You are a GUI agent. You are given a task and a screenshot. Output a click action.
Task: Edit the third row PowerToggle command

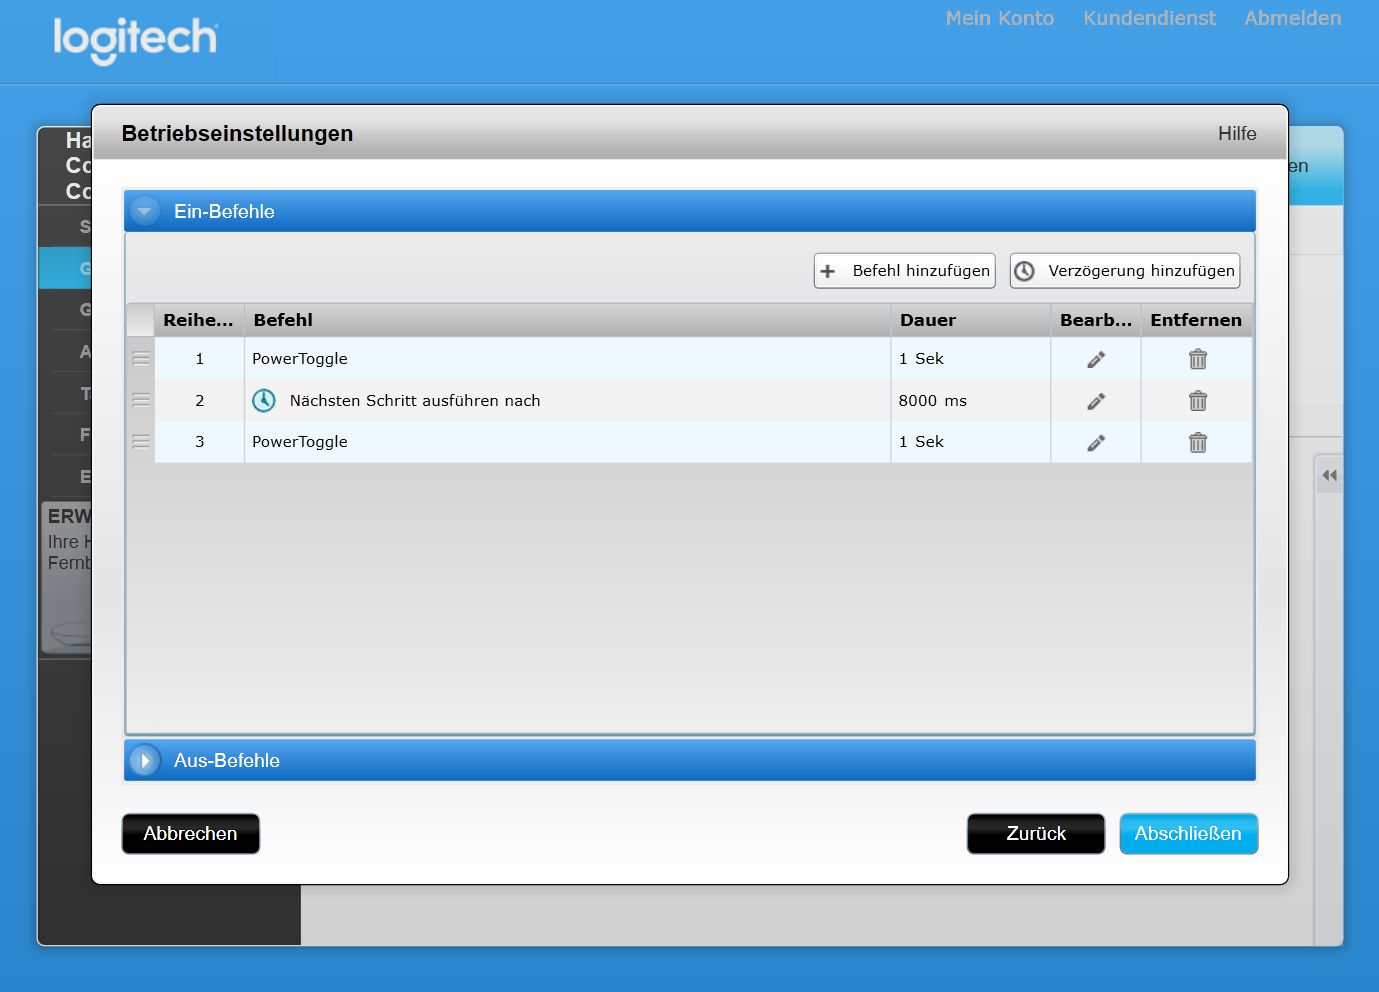point(1096,442)
